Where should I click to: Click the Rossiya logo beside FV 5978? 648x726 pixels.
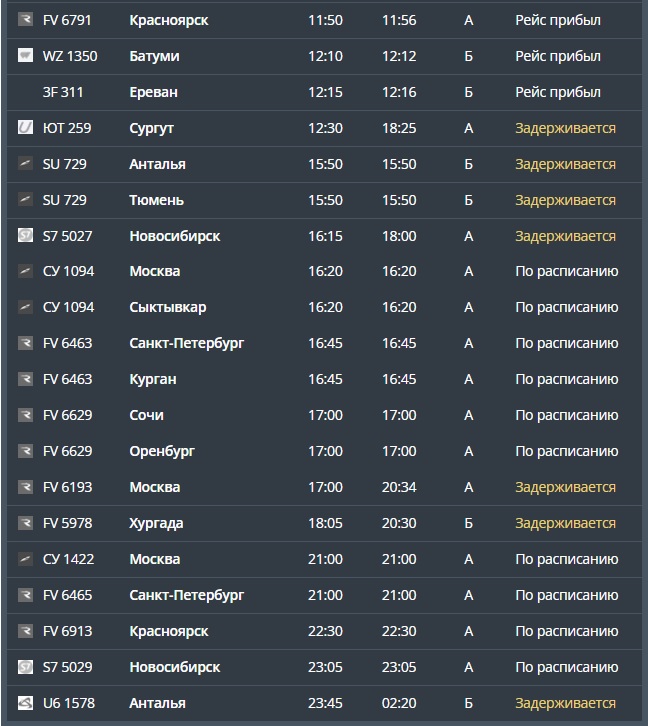(25, 523)
